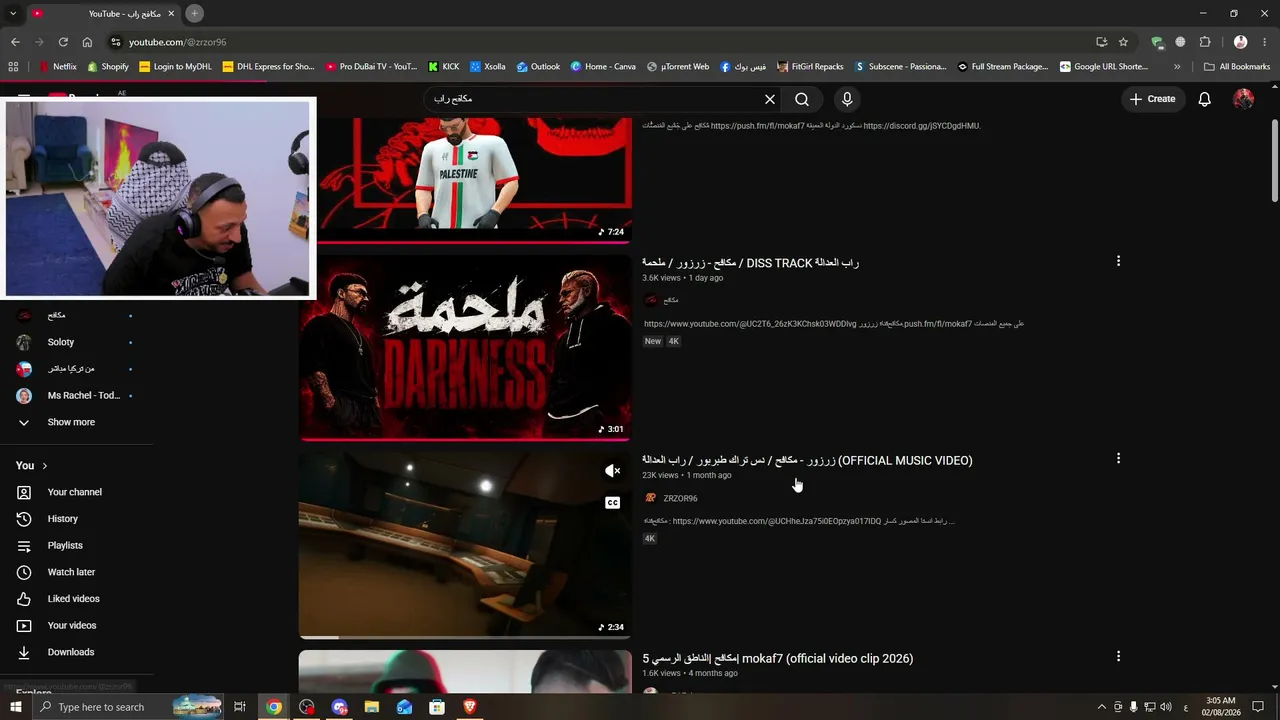Open the Windows Start menu
This screenshot has width=1280, height=720.
[16, 707]
